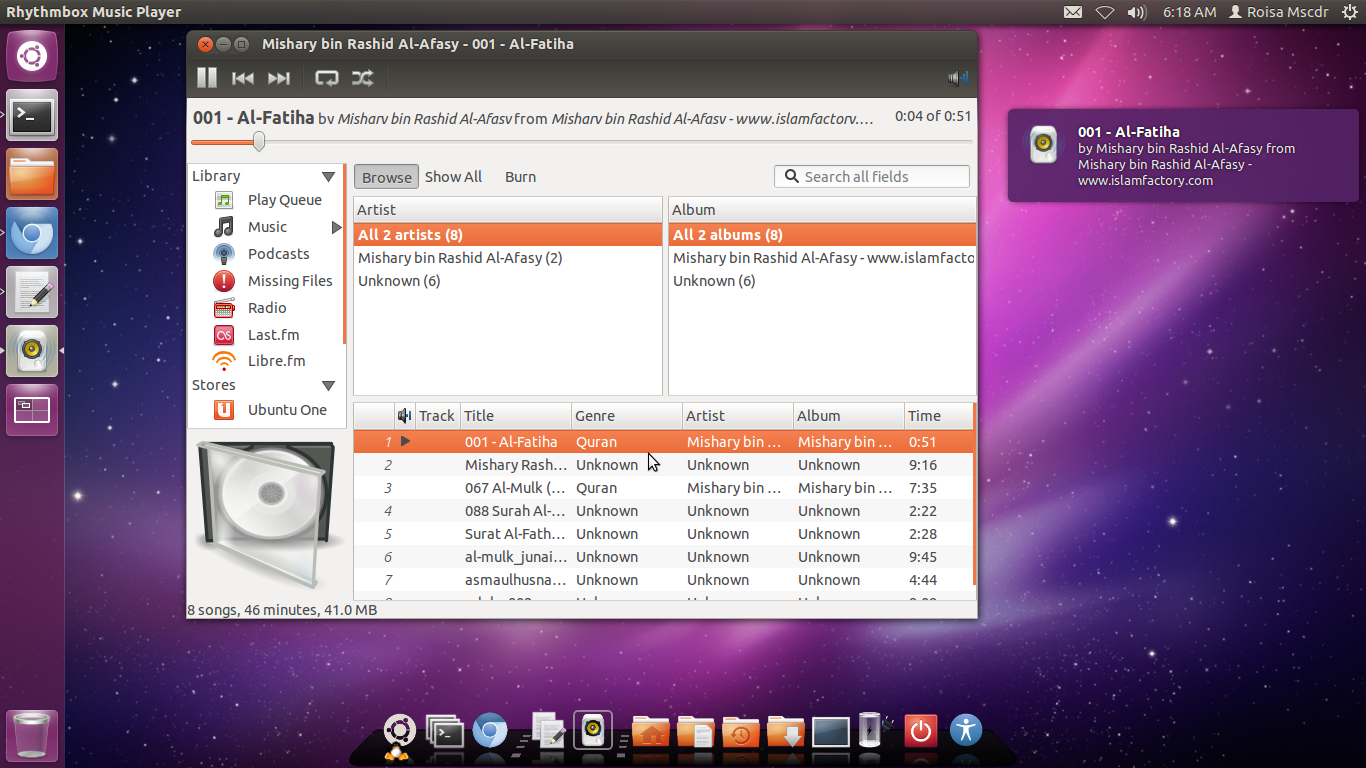Screen dimensions: 1366x768
Task: Select track Surat Al-Fath
Action: pyautogui.click(x=662, y=534)
